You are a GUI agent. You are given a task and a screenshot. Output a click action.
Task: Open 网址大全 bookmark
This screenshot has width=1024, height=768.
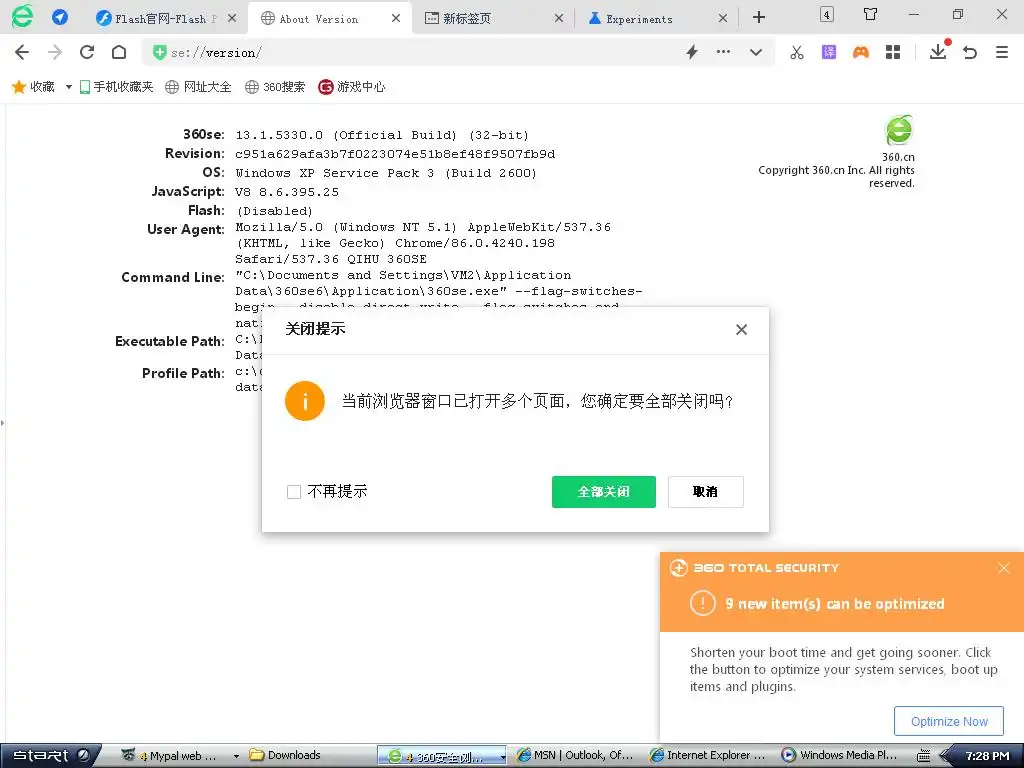click(x=198, y=87)
